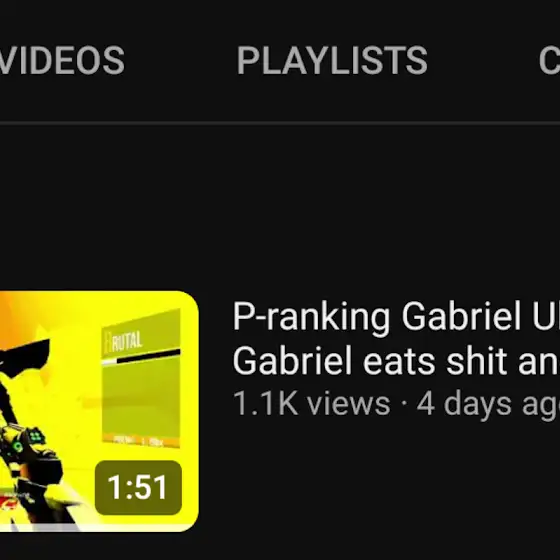Click the red mark at thumbnail's lower corner
This screenshot has height=560, width=560.
tap(6, 505)
